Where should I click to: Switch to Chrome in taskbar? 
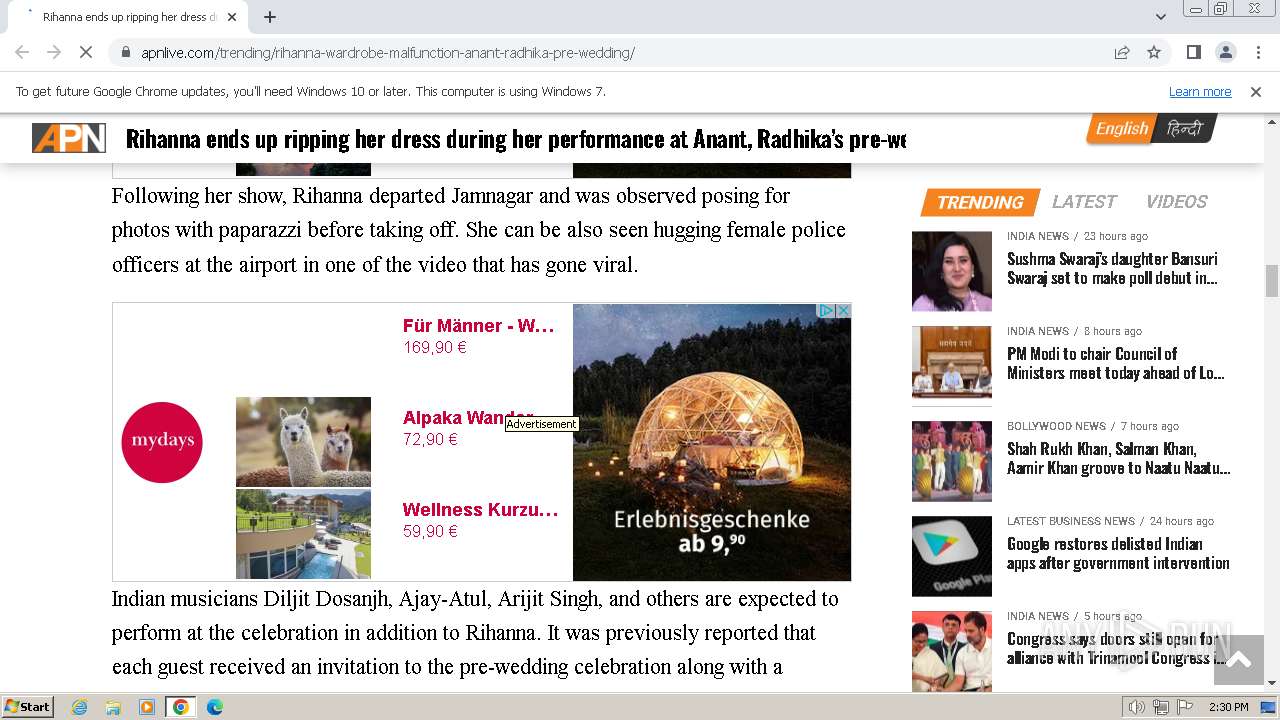[181, 707]
